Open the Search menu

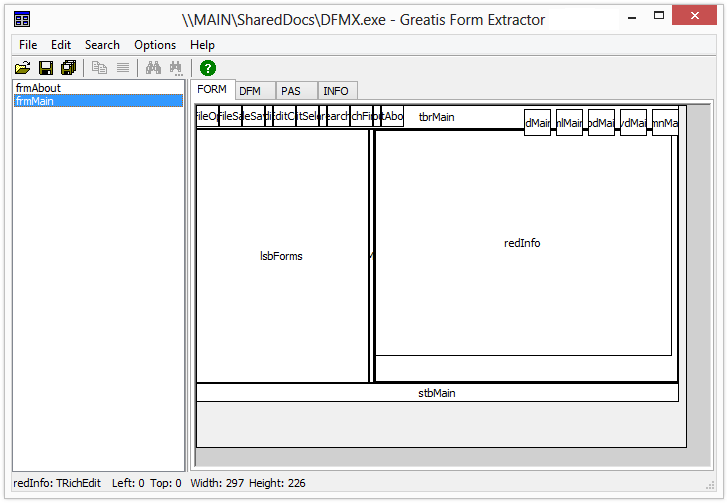[x=102, y=45]
